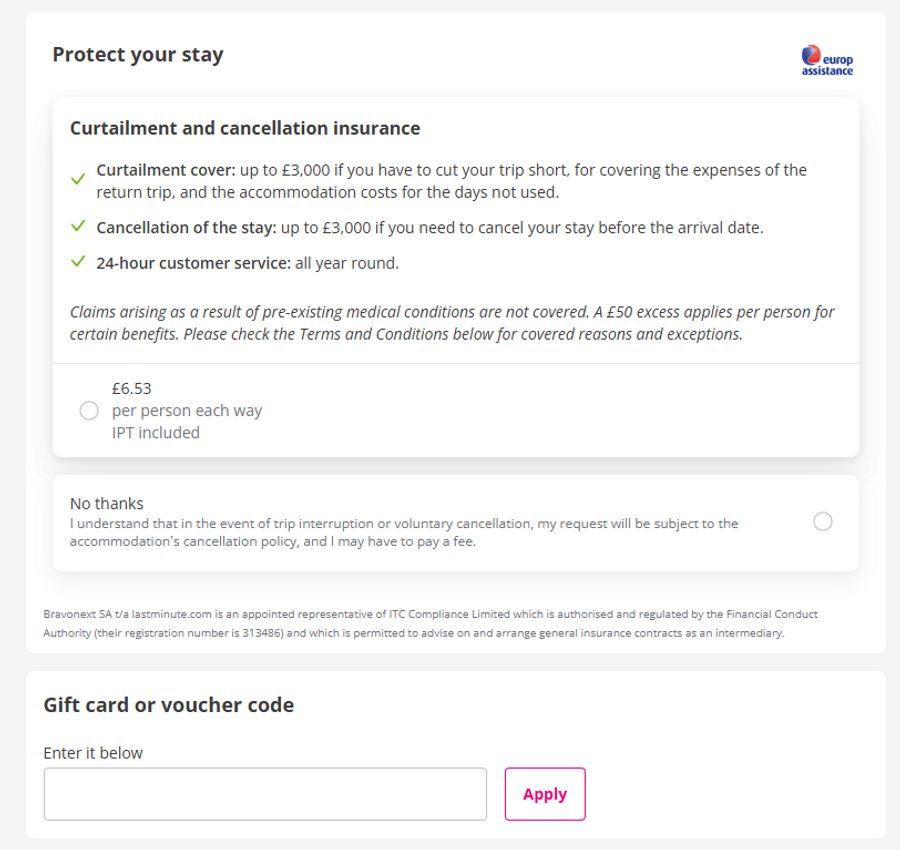Click the Bravonext SA regulatory footnote text

coord(430,623)
